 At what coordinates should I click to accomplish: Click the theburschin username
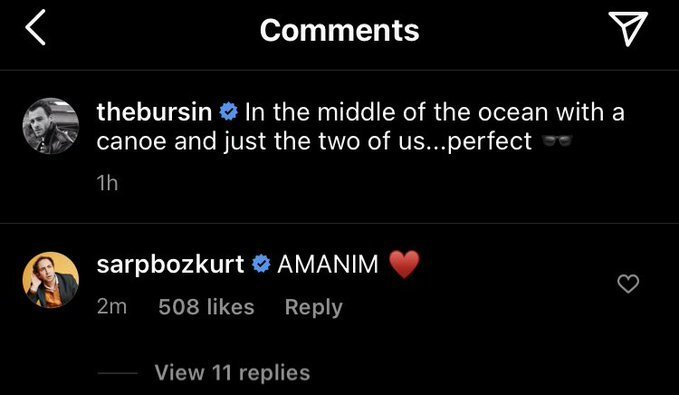click(x=154, y=112)
